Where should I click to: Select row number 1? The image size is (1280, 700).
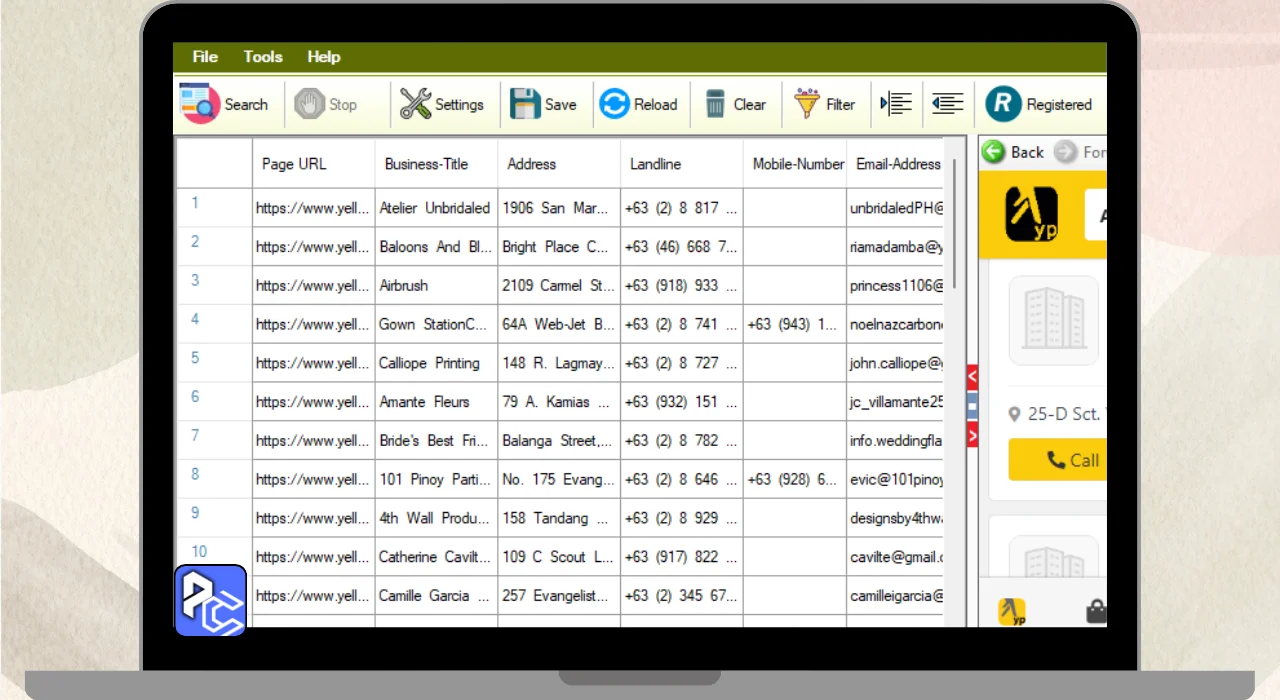coord(214,207)
